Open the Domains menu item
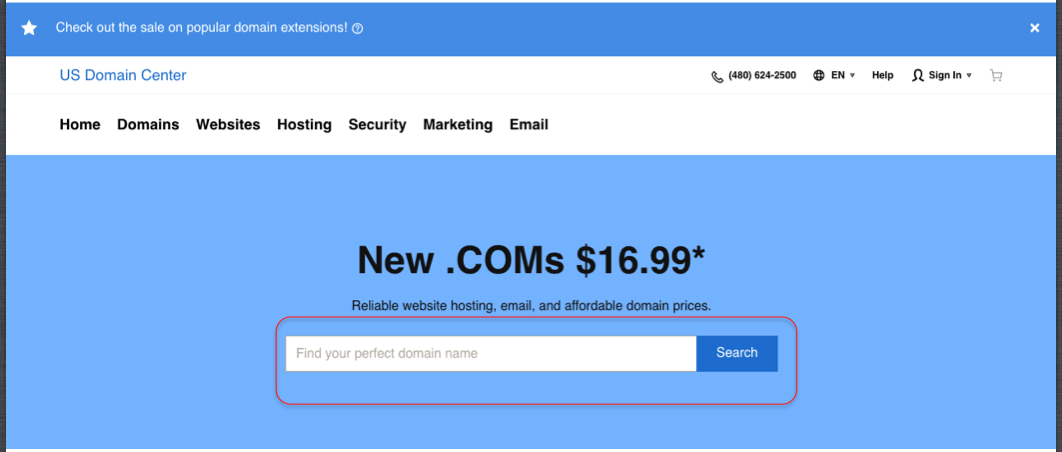 click(x=148, y=125)
